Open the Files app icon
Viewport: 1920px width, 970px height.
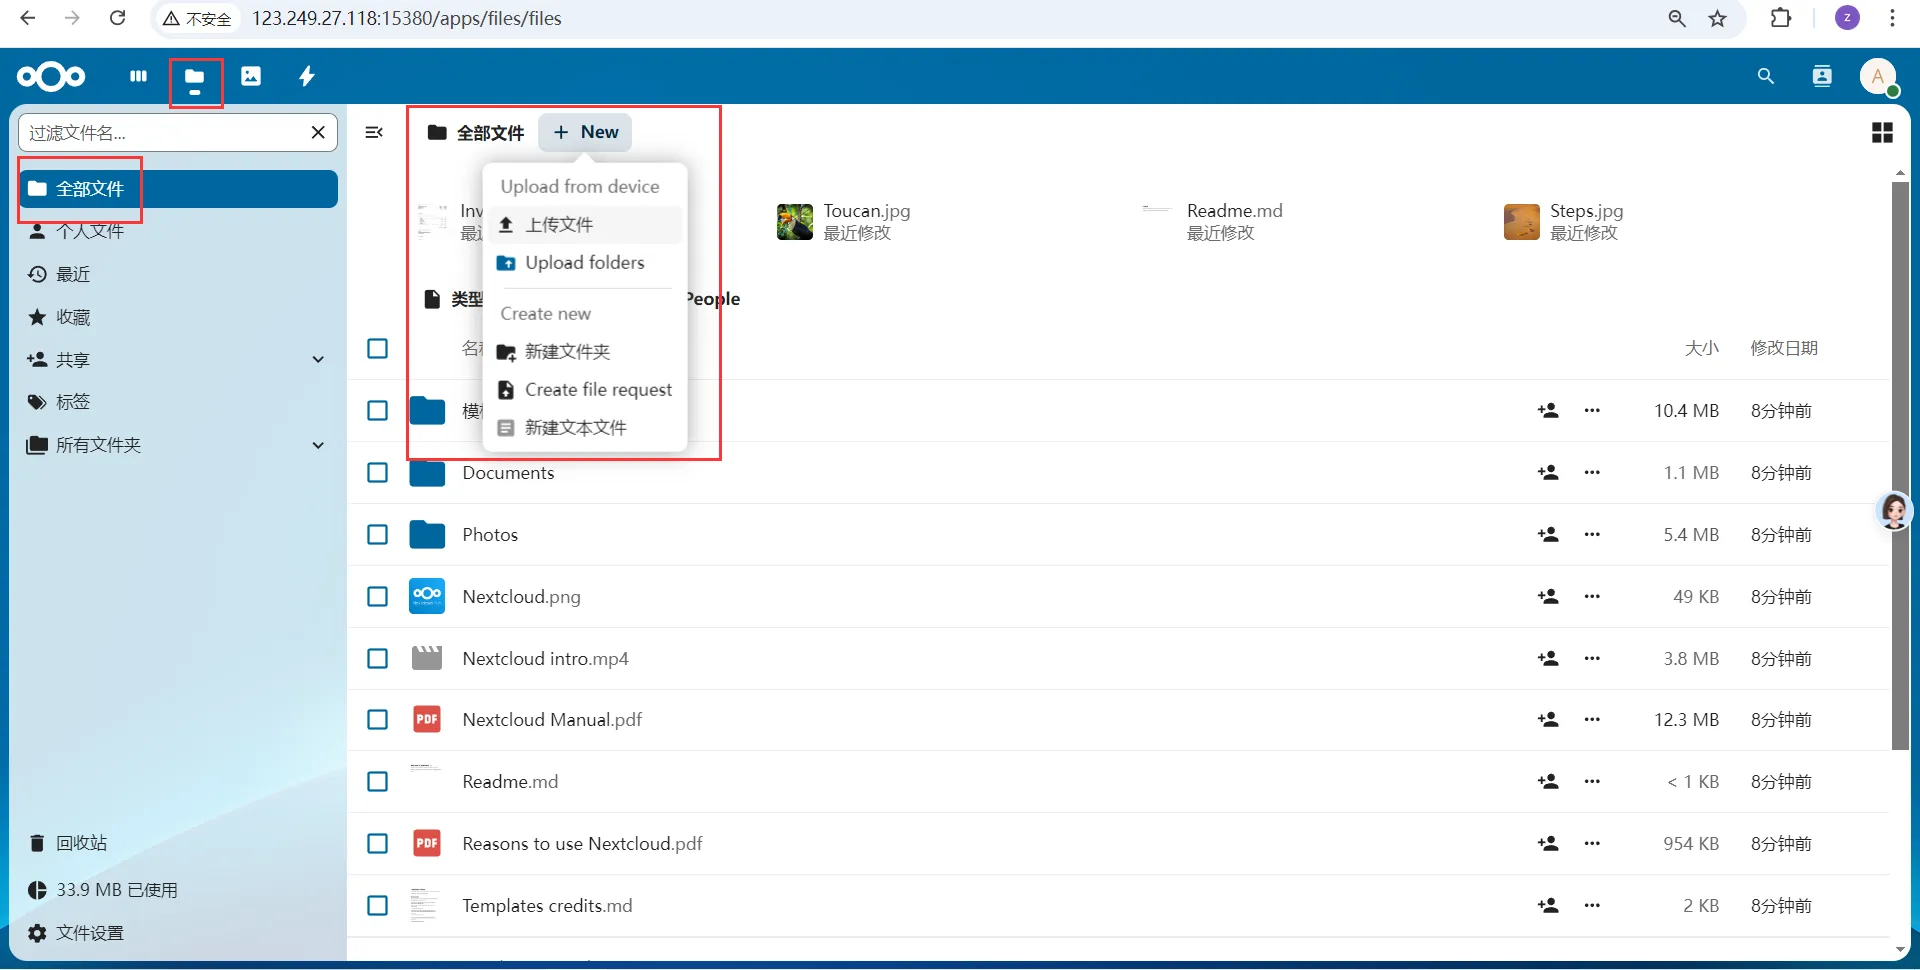click(x=195, y=76)
